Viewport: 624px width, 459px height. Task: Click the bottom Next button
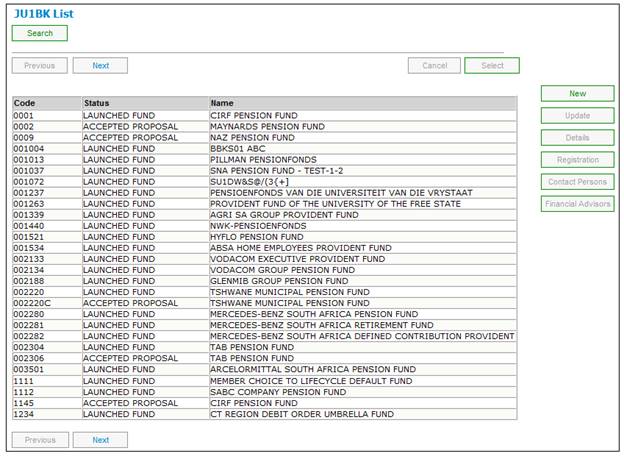pyautogui.click(x=100, y=440)
